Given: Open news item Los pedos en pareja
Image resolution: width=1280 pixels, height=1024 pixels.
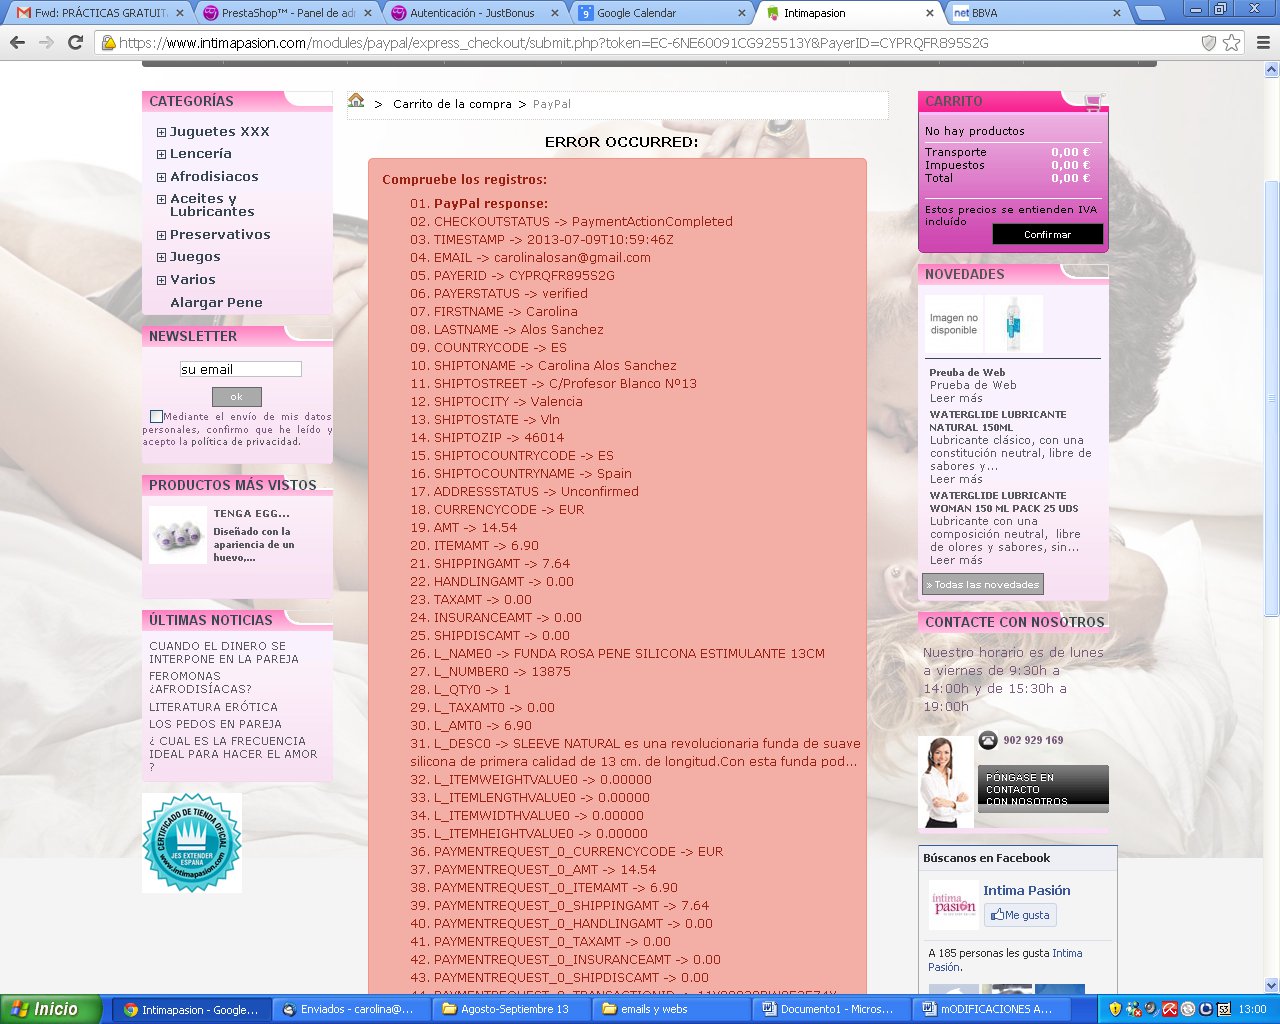Looking at the screenshot, I should tap(215, 724).
